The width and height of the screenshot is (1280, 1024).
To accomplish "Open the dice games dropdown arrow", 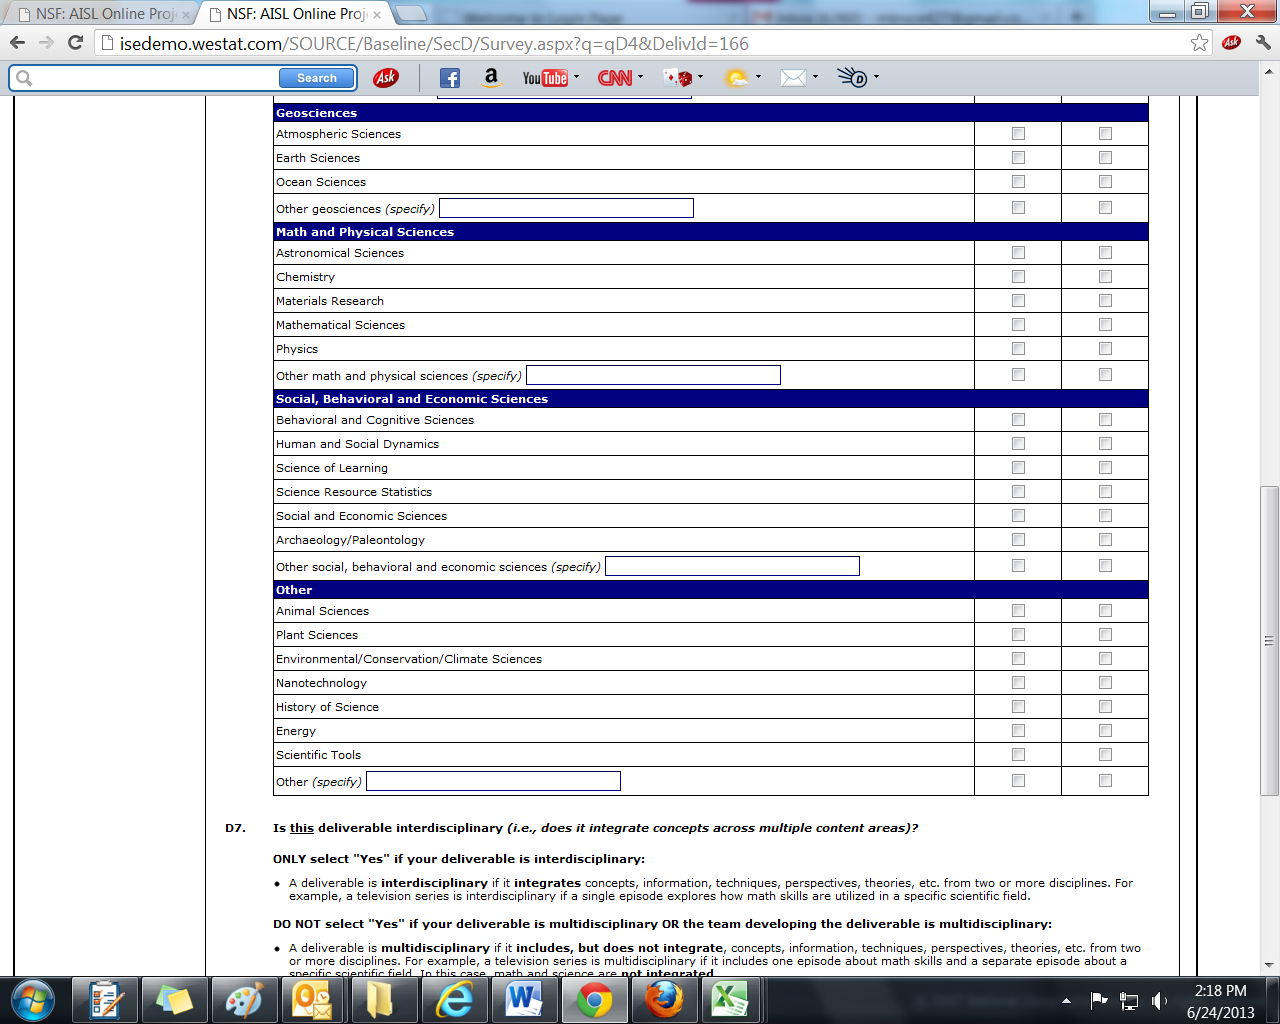I will [x=700, y=77].
